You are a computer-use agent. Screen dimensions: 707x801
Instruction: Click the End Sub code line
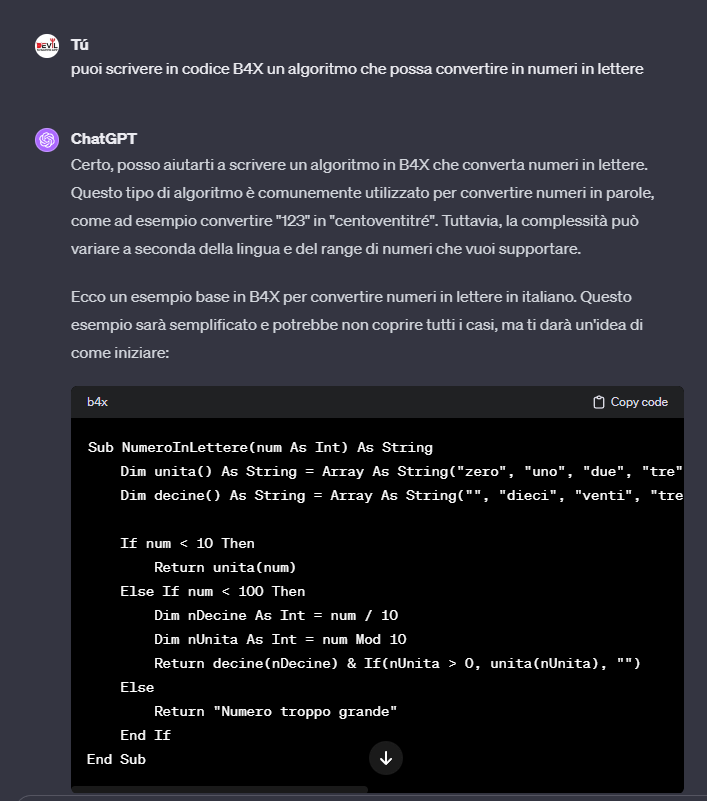(116, 759)
